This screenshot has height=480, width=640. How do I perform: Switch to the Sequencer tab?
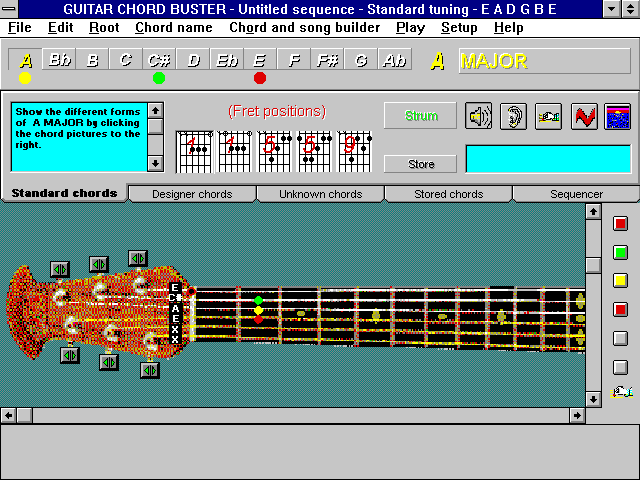point(576,194)
